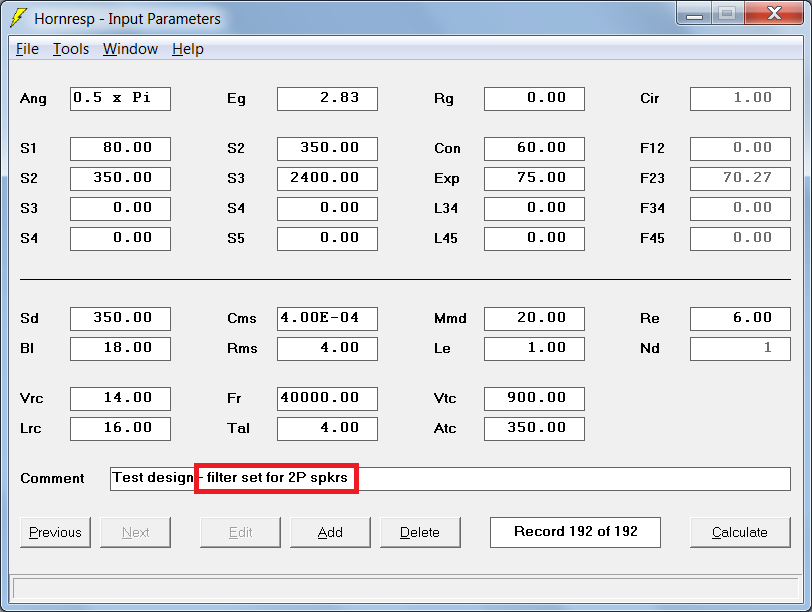This screenshot has height=612, width=812.
Task: Click the Hornresp lightning app icon
Action: pyautogui.click(x=19, y=18)
